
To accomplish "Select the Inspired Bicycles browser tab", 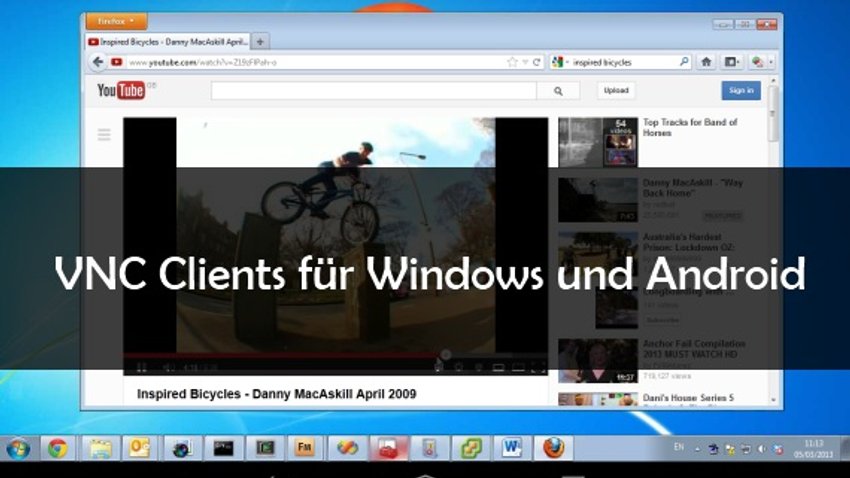I will 167,42.
